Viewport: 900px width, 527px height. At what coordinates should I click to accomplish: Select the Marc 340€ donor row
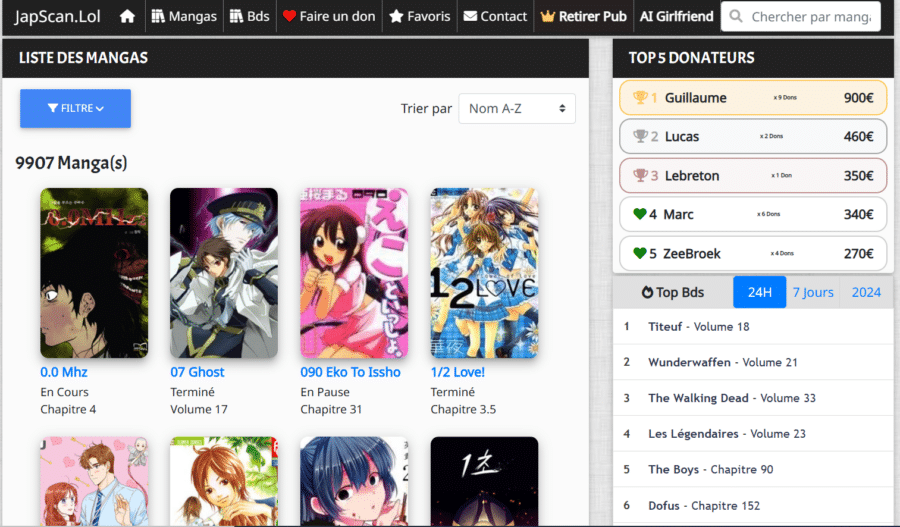pos(753,214)
